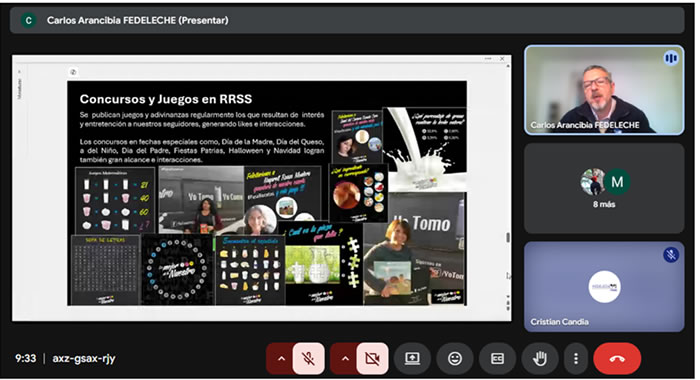Select Carlos Arancibia FEDELECHE video tile
Viewport: 700px width, 380px height.
coord(604,90)
